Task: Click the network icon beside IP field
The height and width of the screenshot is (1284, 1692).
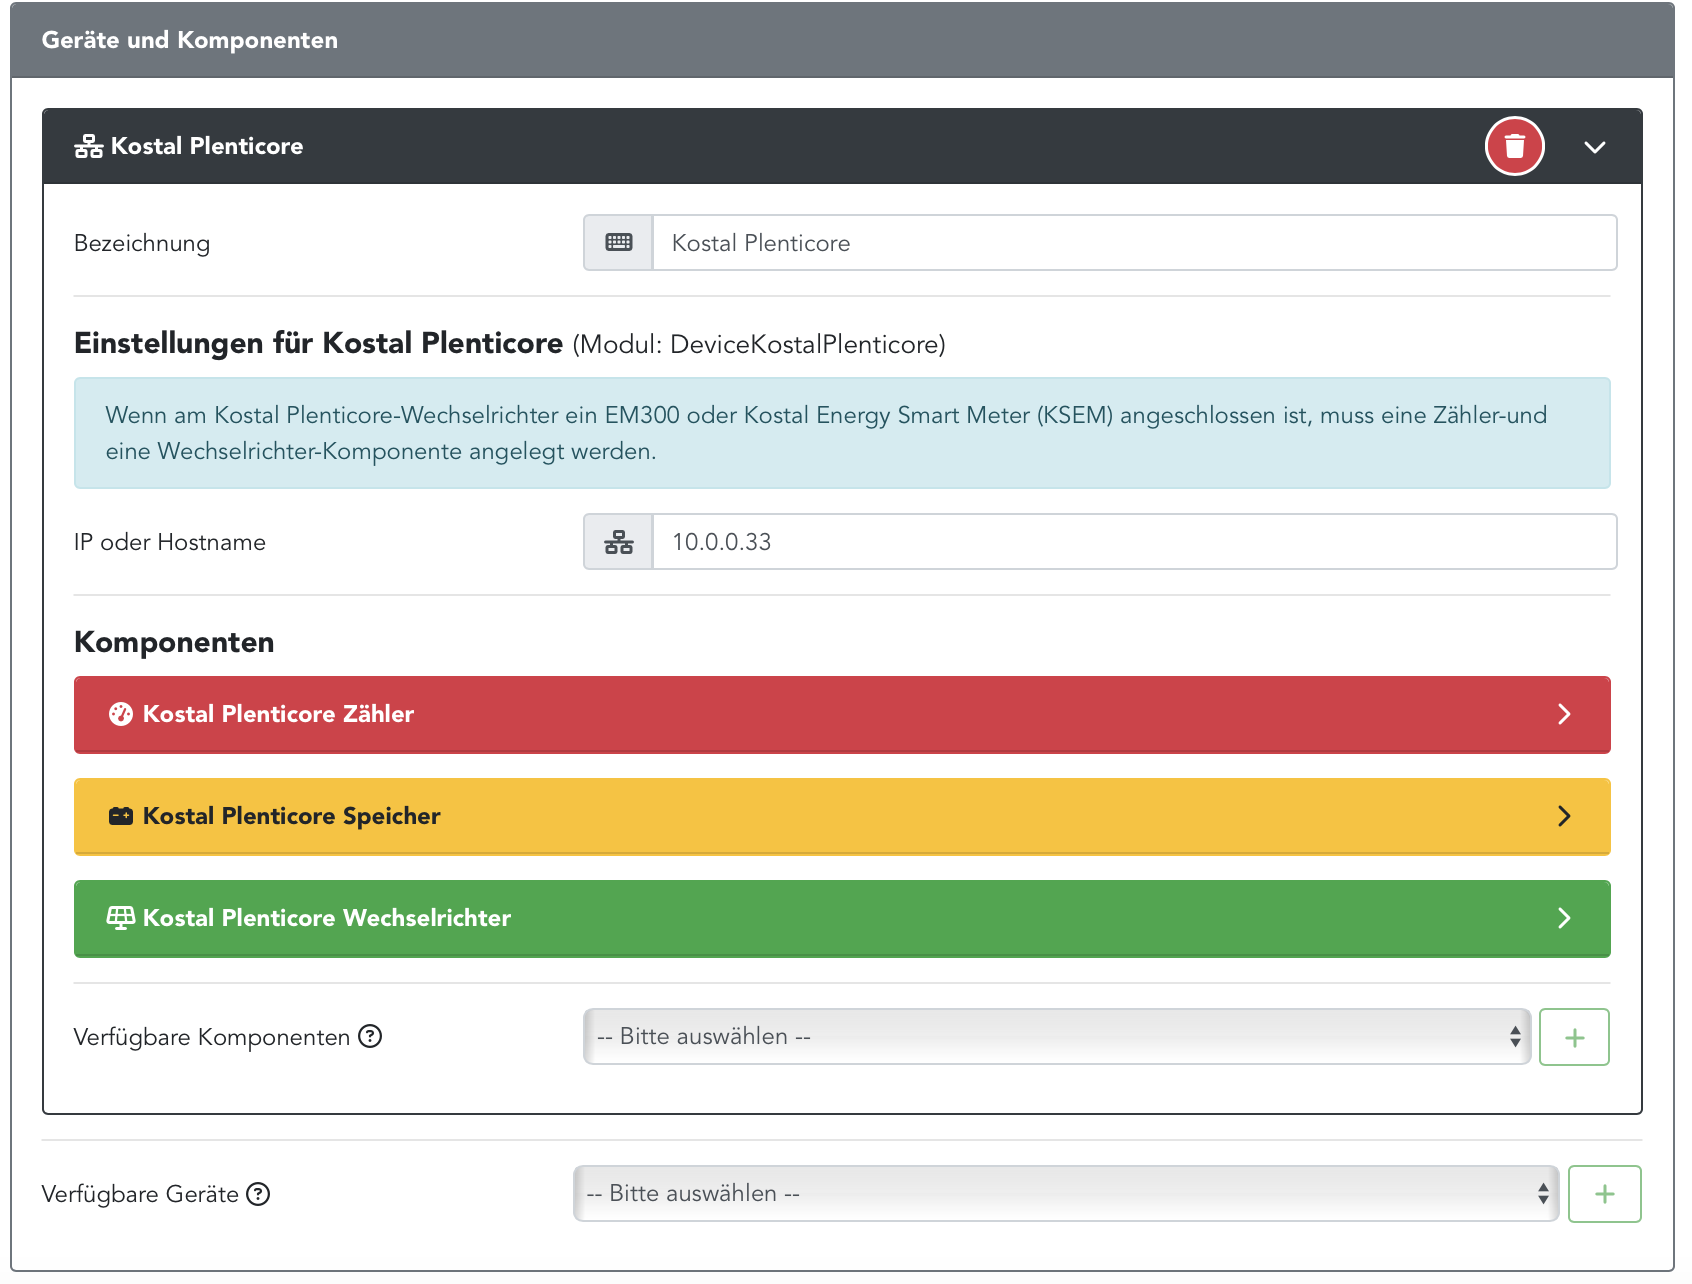Action: (x=618, y=542)
